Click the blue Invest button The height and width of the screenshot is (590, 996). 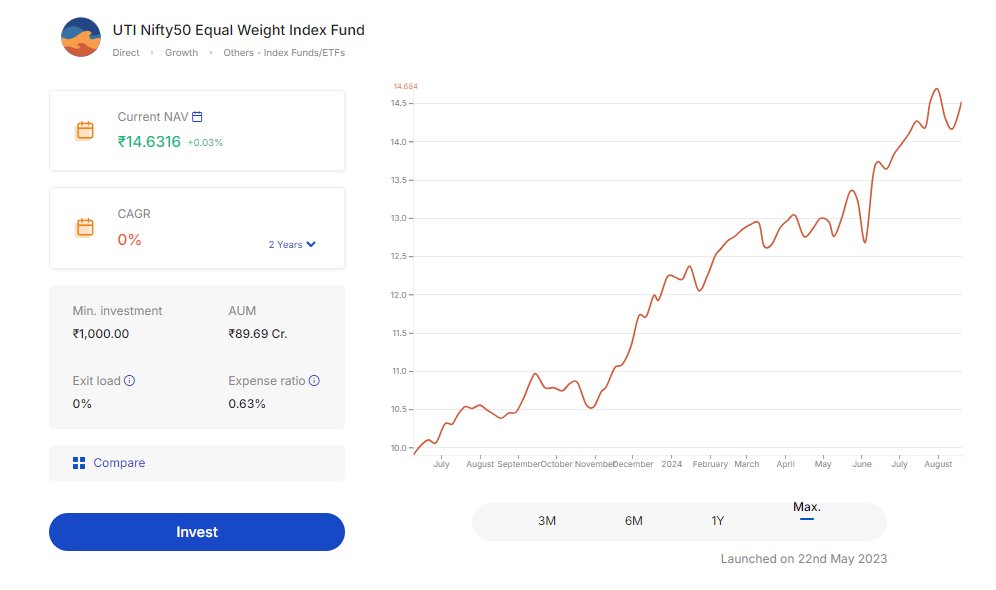pyautogui.click(x=197, y=532)
